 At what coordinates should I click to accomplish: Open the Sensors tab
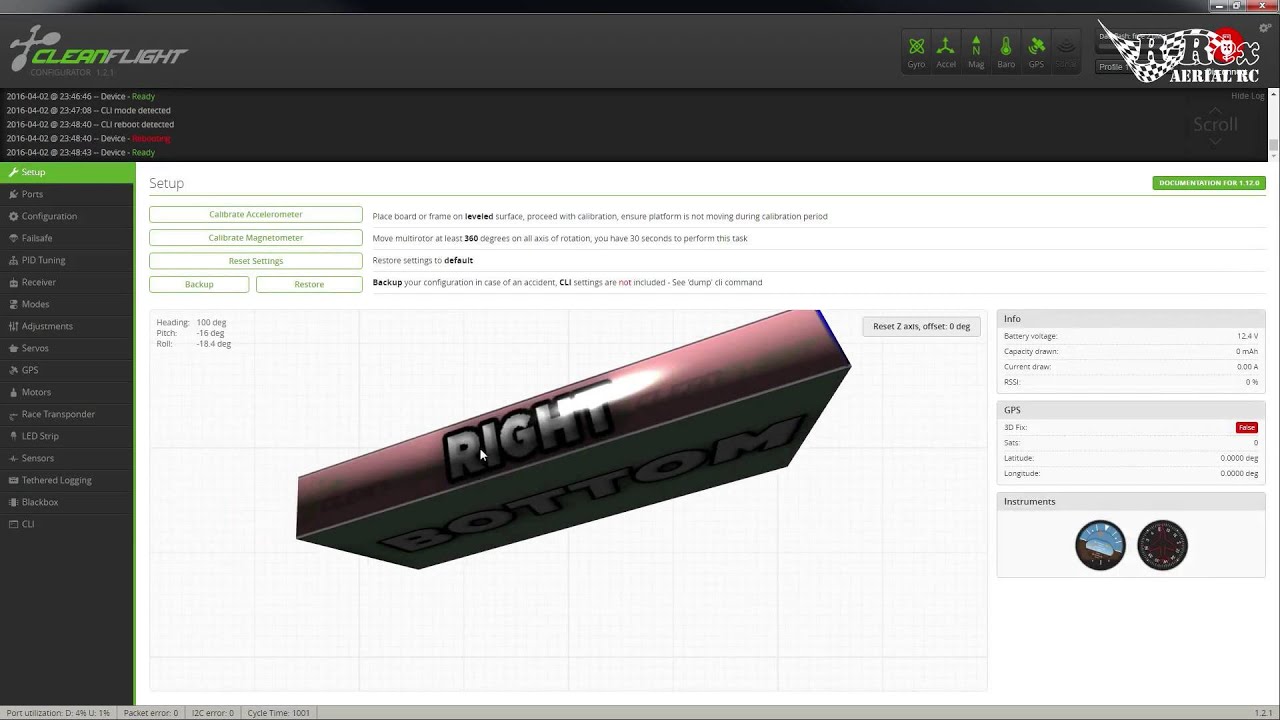pos(66,458)
